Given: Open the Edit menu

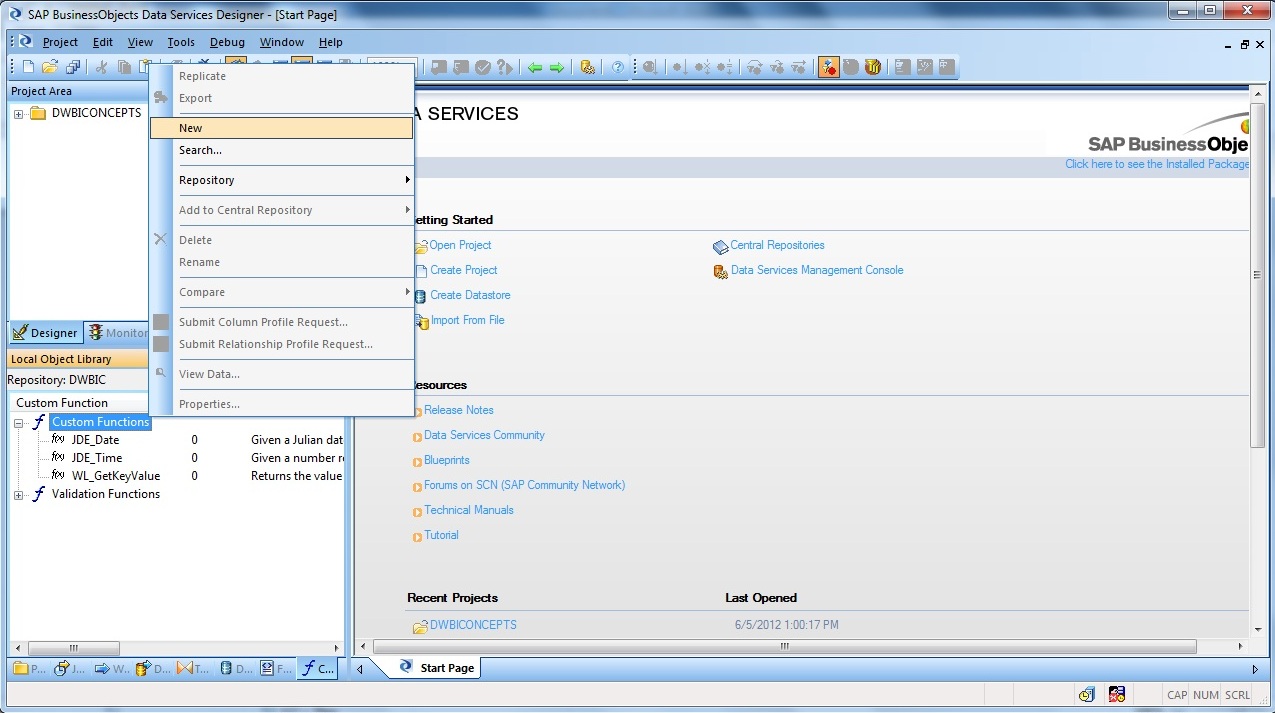Looking at the screenshot, I should coord(103,42).
